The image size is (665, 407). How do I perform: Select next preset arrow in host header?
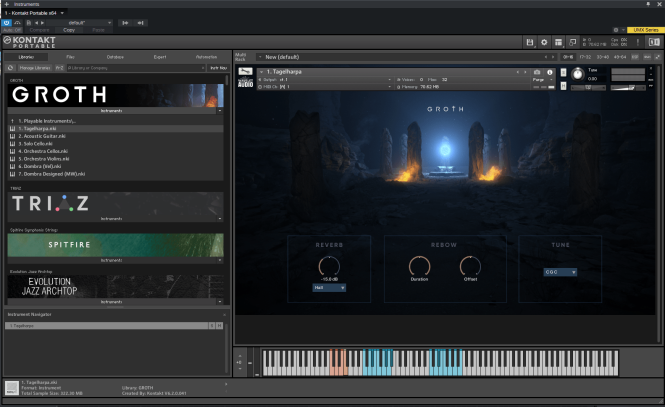pos(42,23)
